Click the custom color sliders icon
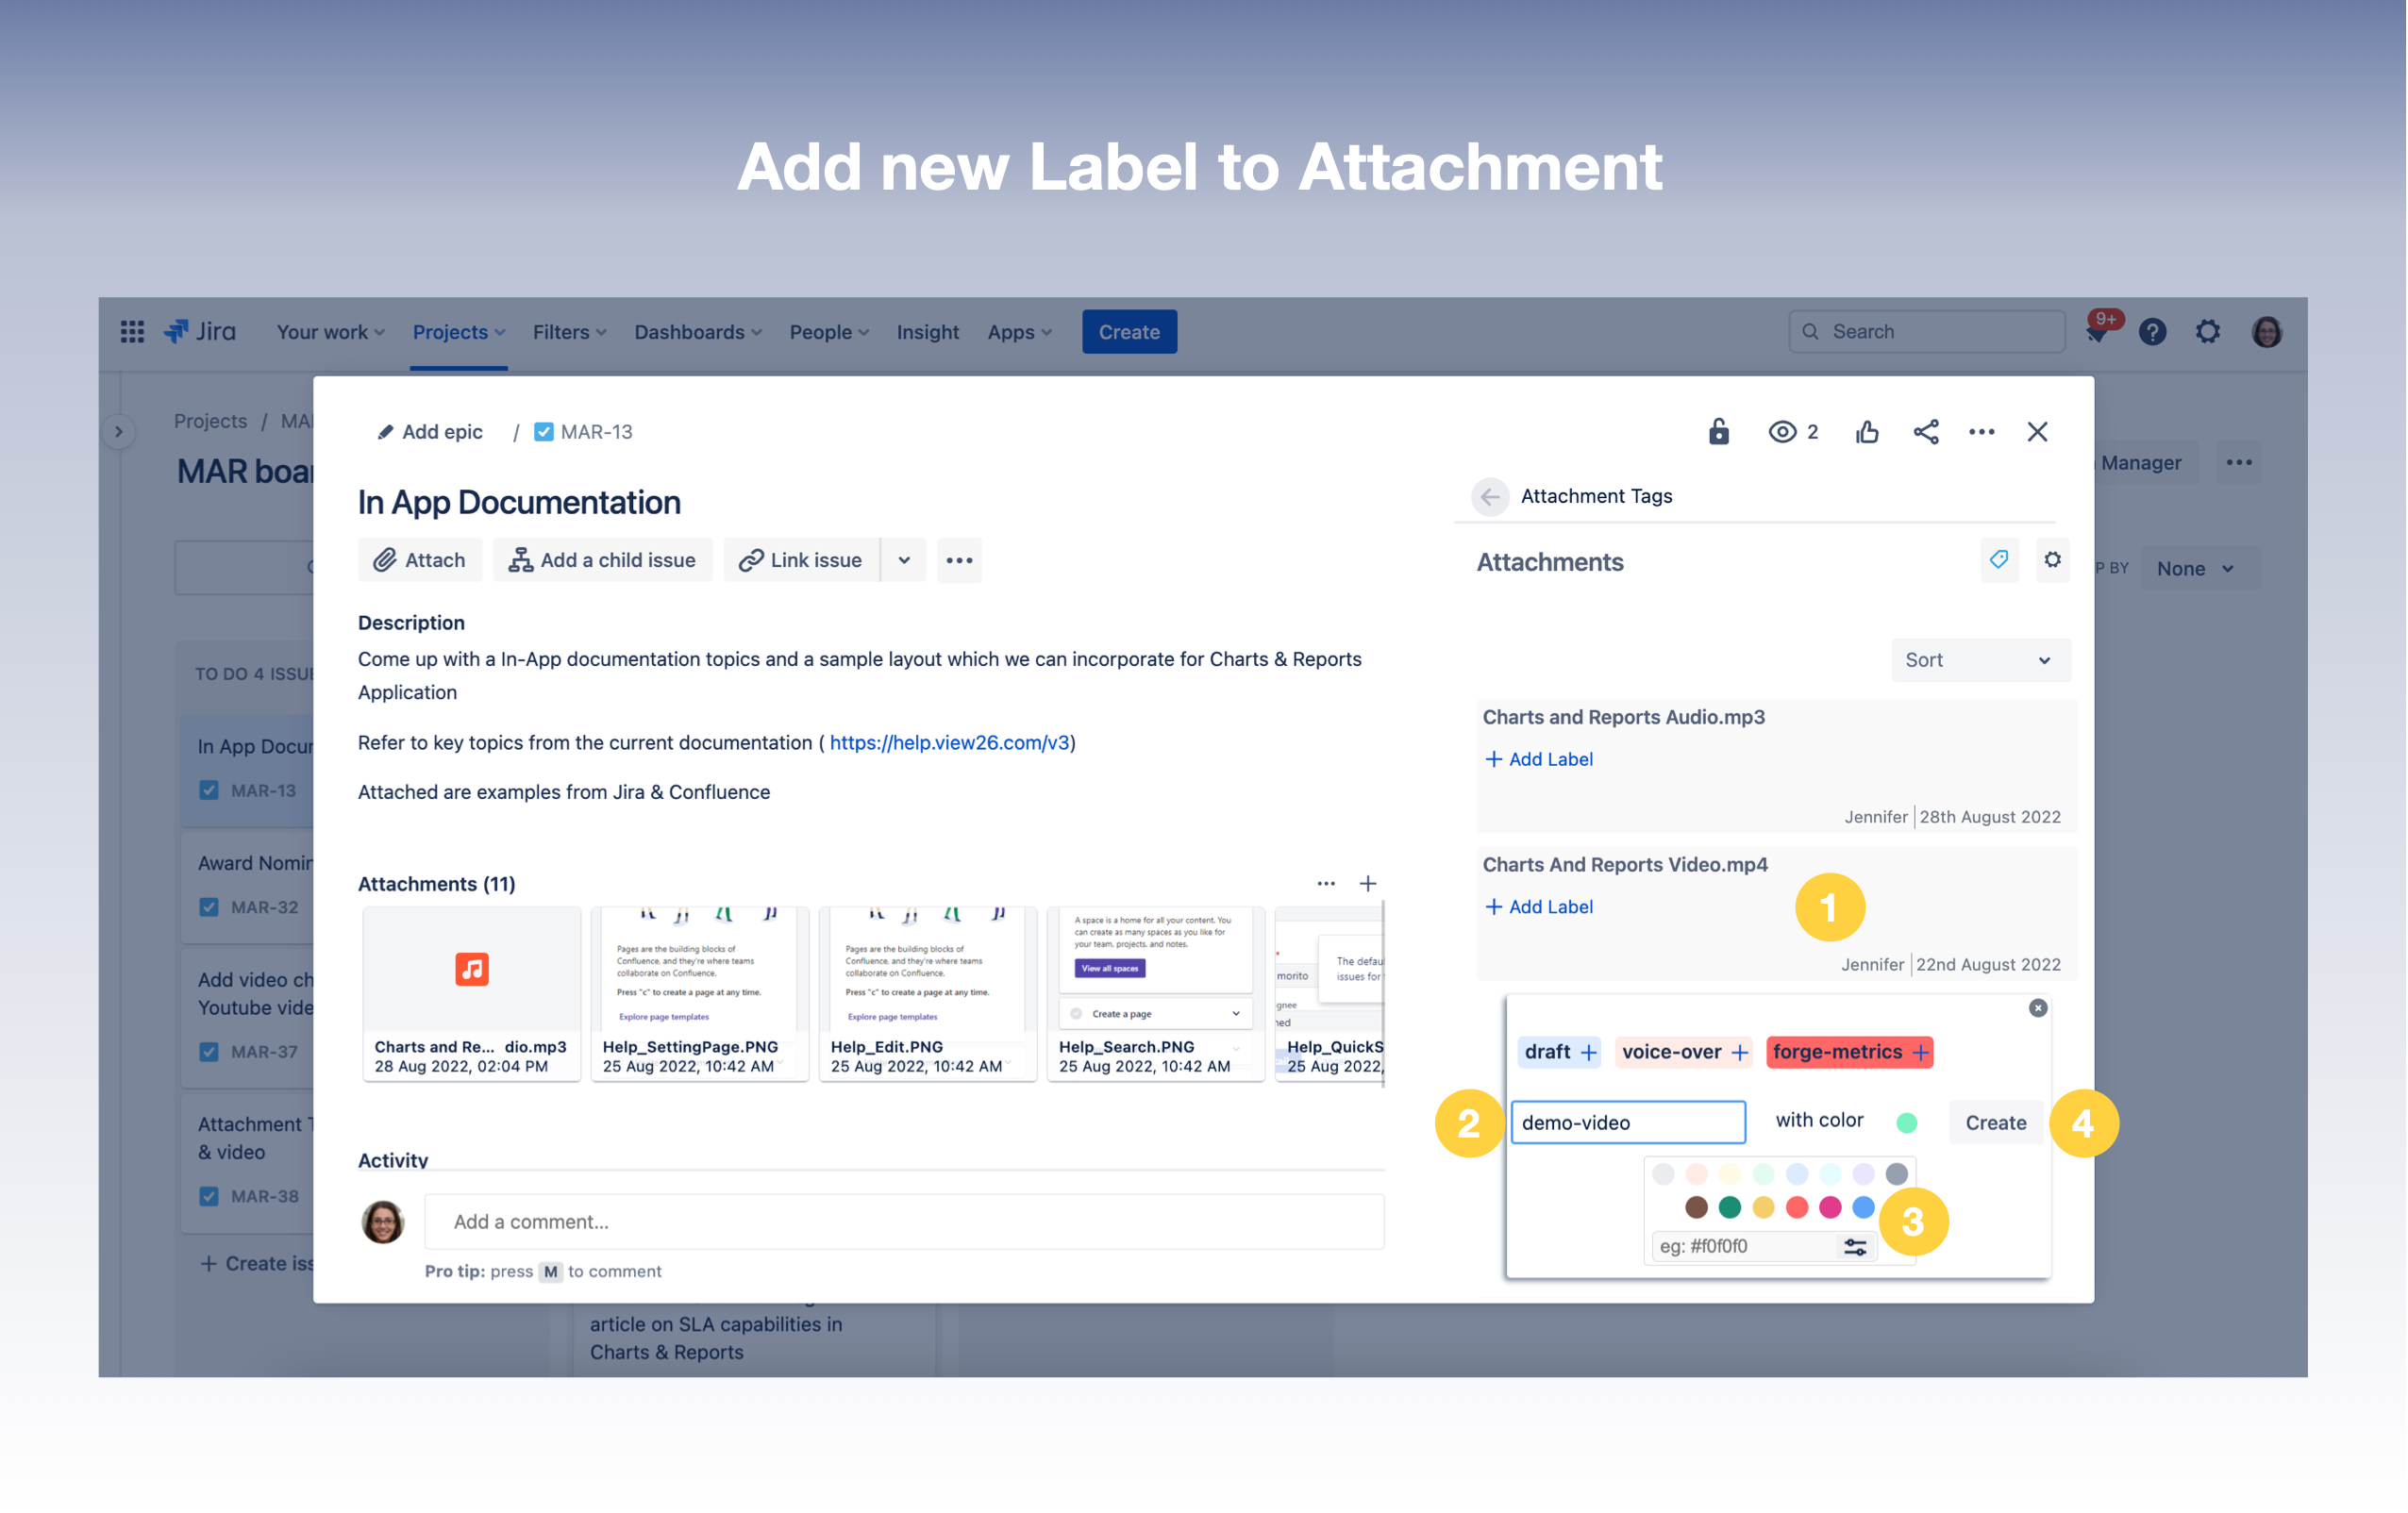The height and width of the screenshot is (1513, 2408). coord(1855,1247)
